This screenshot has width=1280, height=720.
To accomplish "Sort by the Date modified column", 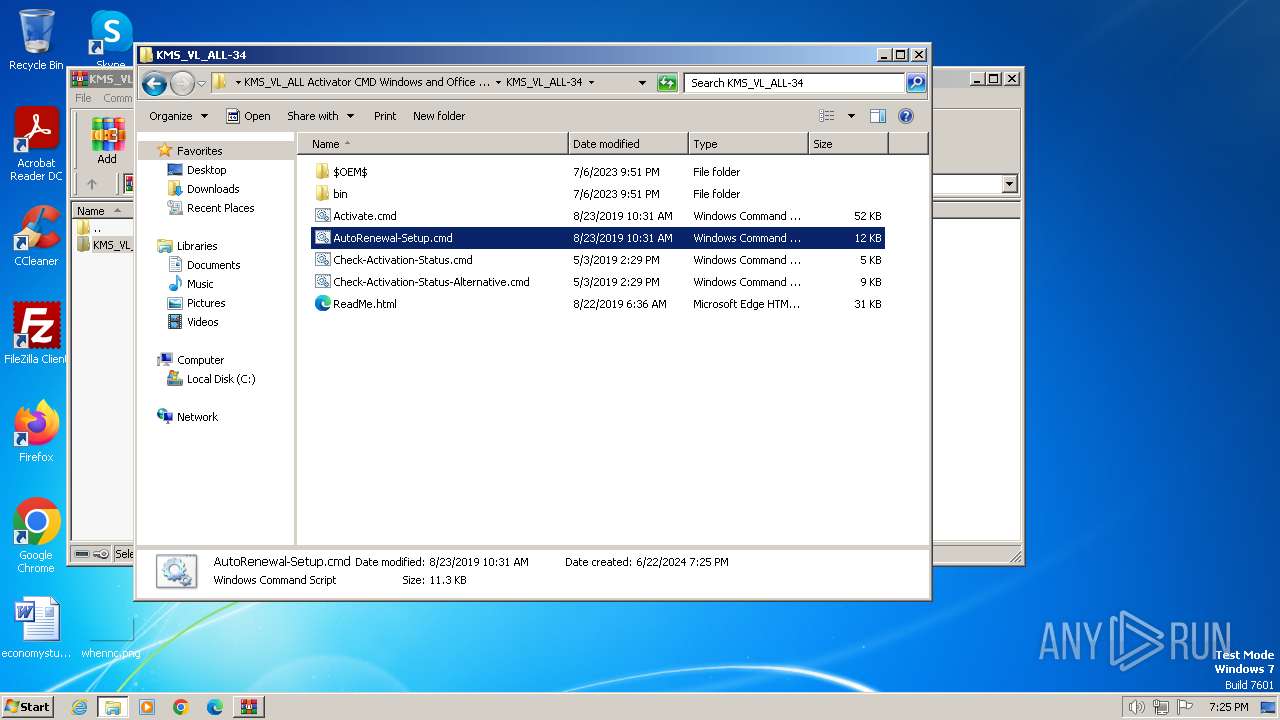I will [628, 144].
